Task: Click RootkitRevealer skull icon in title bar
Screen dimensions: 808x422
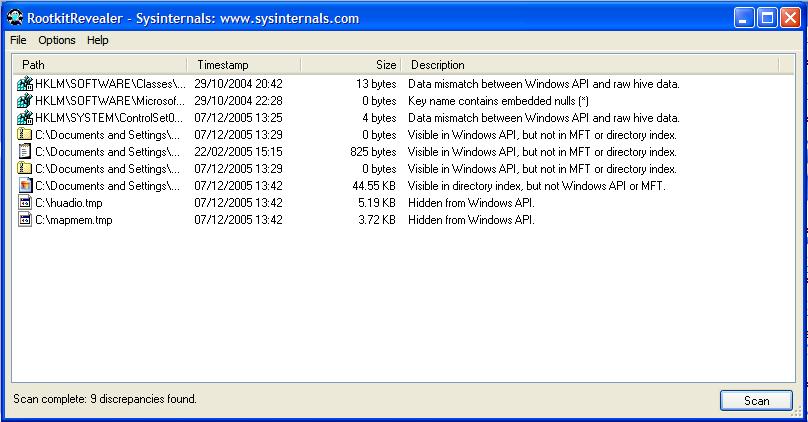Action: 15,18
